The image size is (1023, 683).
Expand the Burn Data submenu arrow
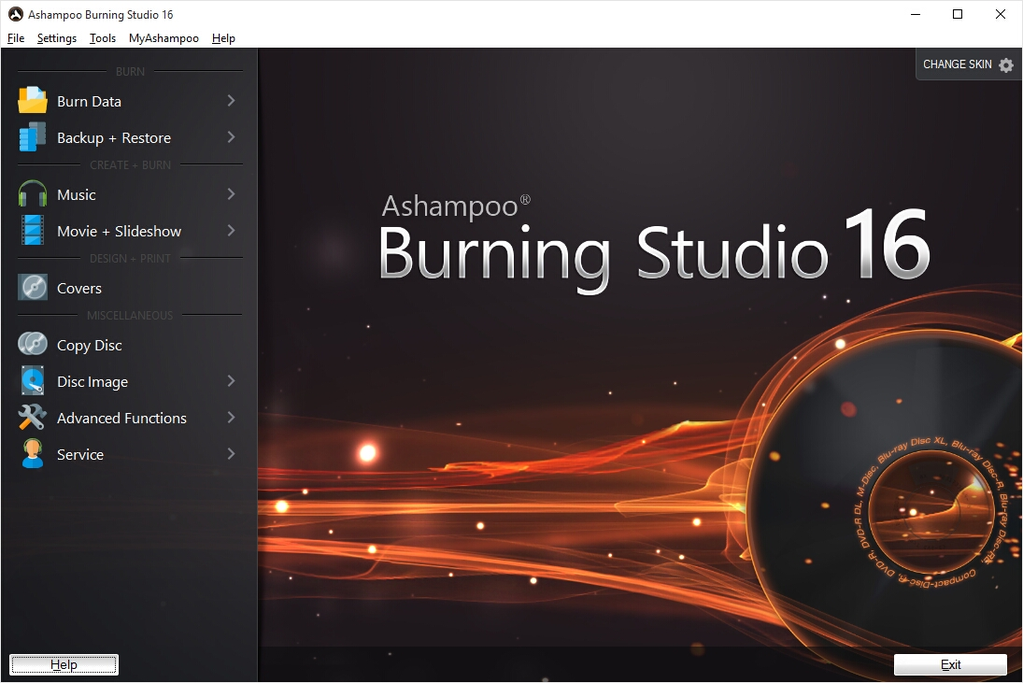tap(231, 100)
